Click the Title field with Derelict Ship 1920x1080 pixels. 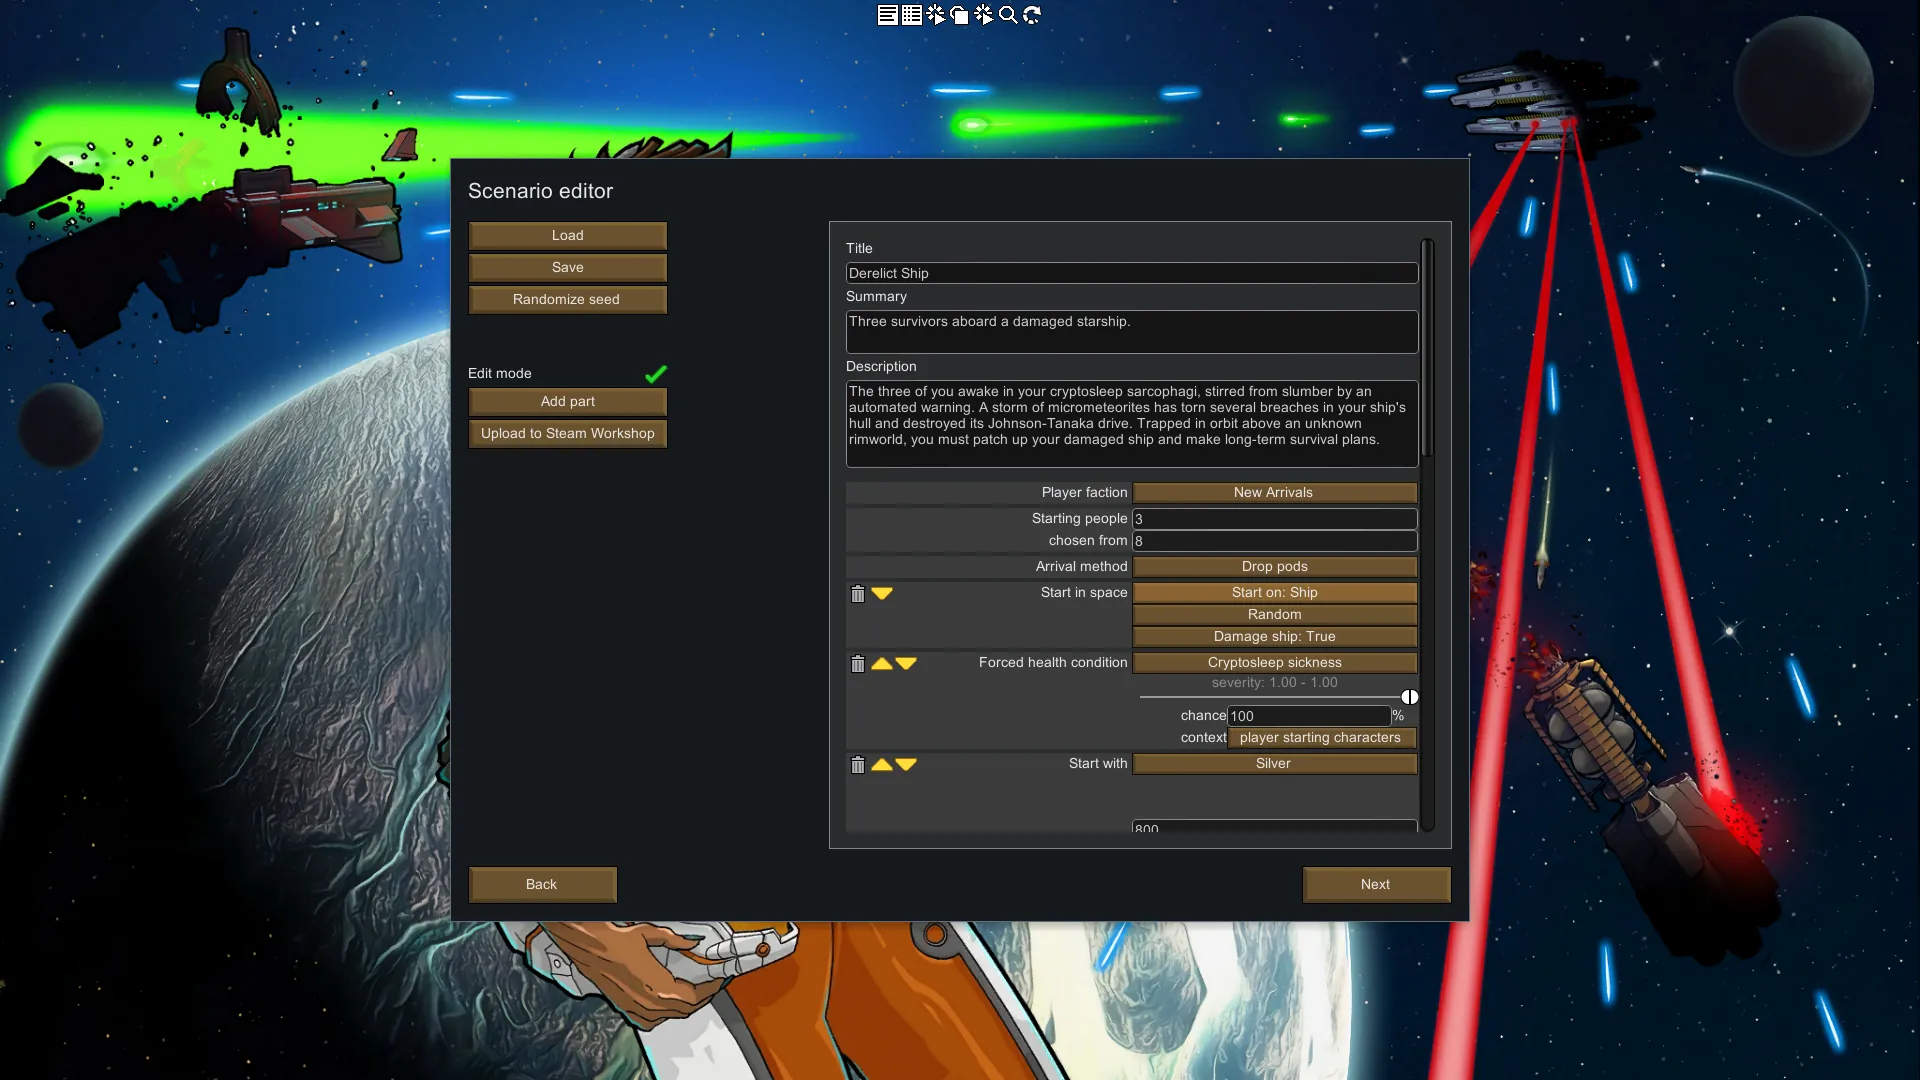coord(1130,274)
